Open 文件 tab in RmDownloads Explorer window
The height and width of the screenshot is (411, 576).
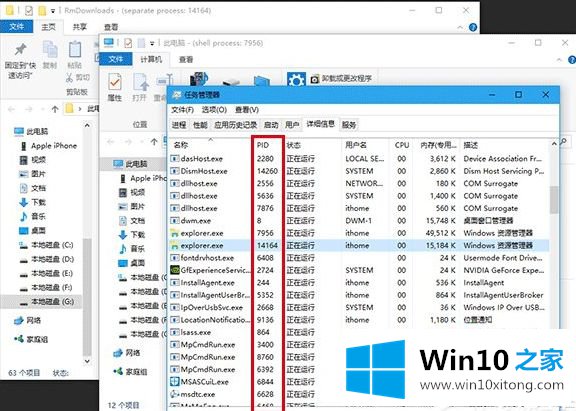coord(16,27)
